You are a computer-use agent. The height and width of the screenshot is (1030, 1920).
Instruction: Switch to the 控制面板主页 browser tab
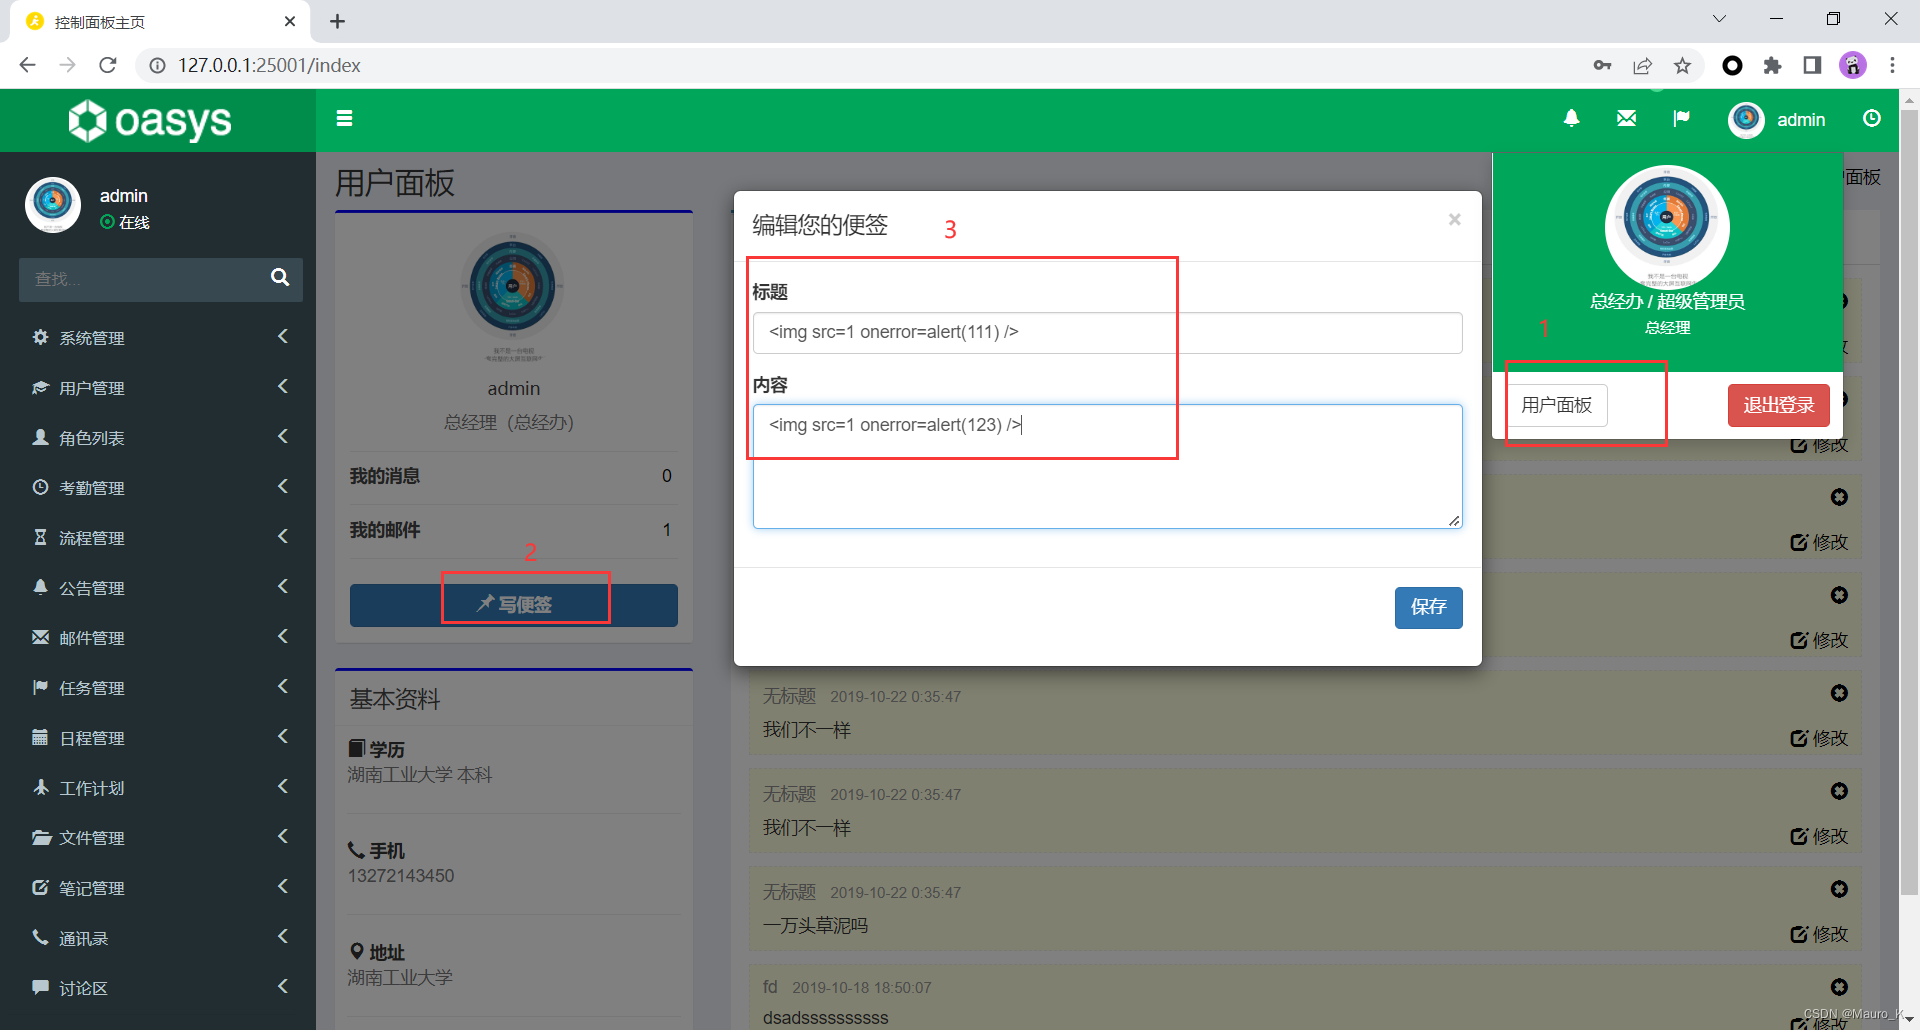(x=99, y=20)
